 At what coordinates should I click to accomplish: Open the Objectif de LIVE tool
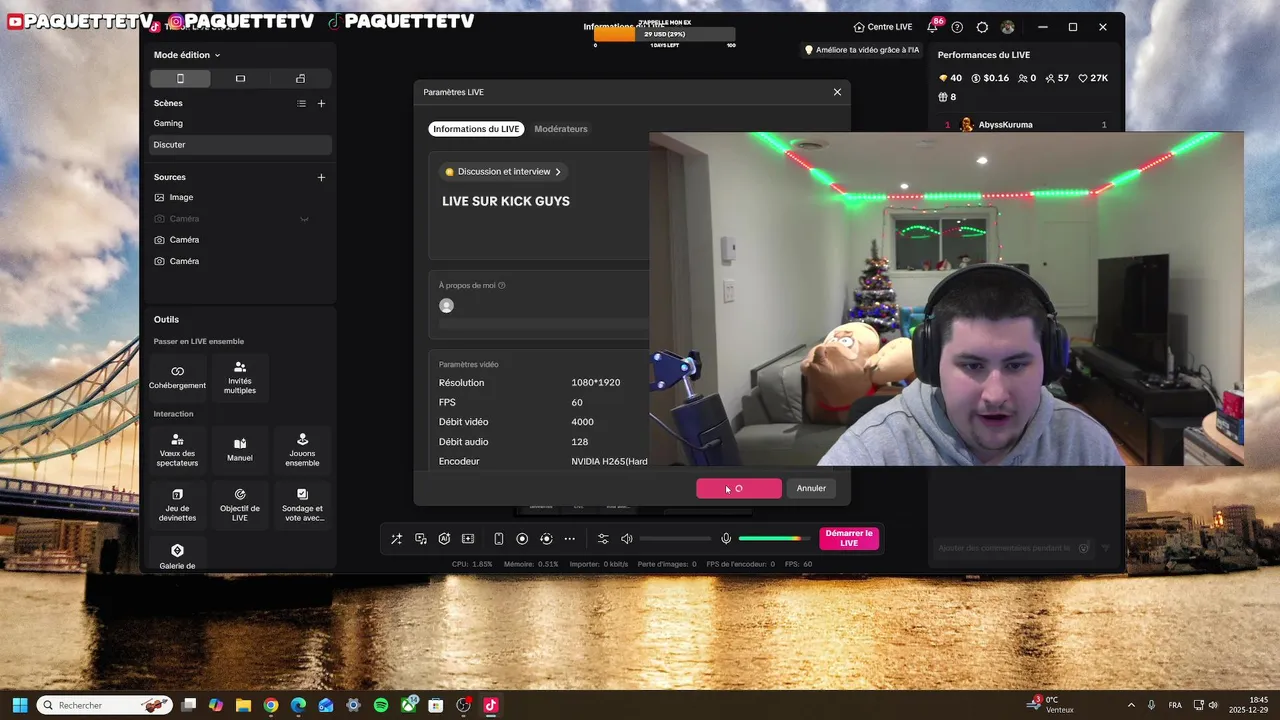pyautogui.click(x=240, y=506)
